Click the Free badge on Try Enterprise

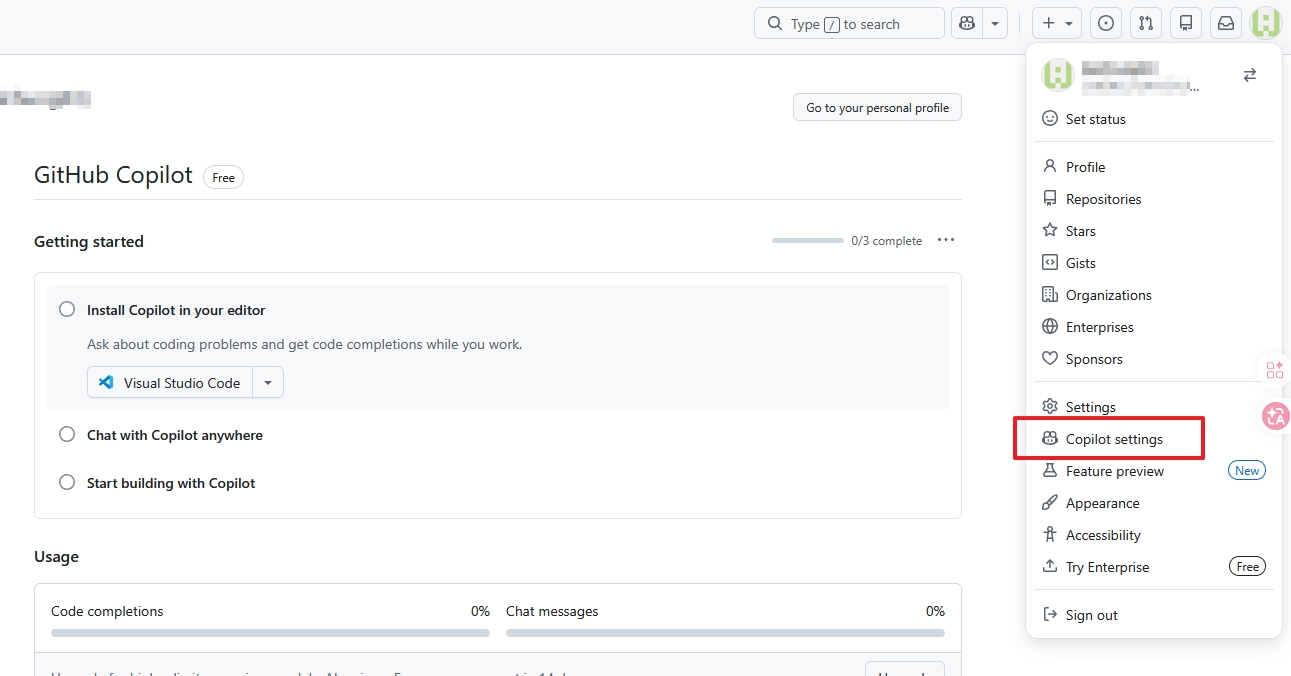click(x=1247, y=567)
